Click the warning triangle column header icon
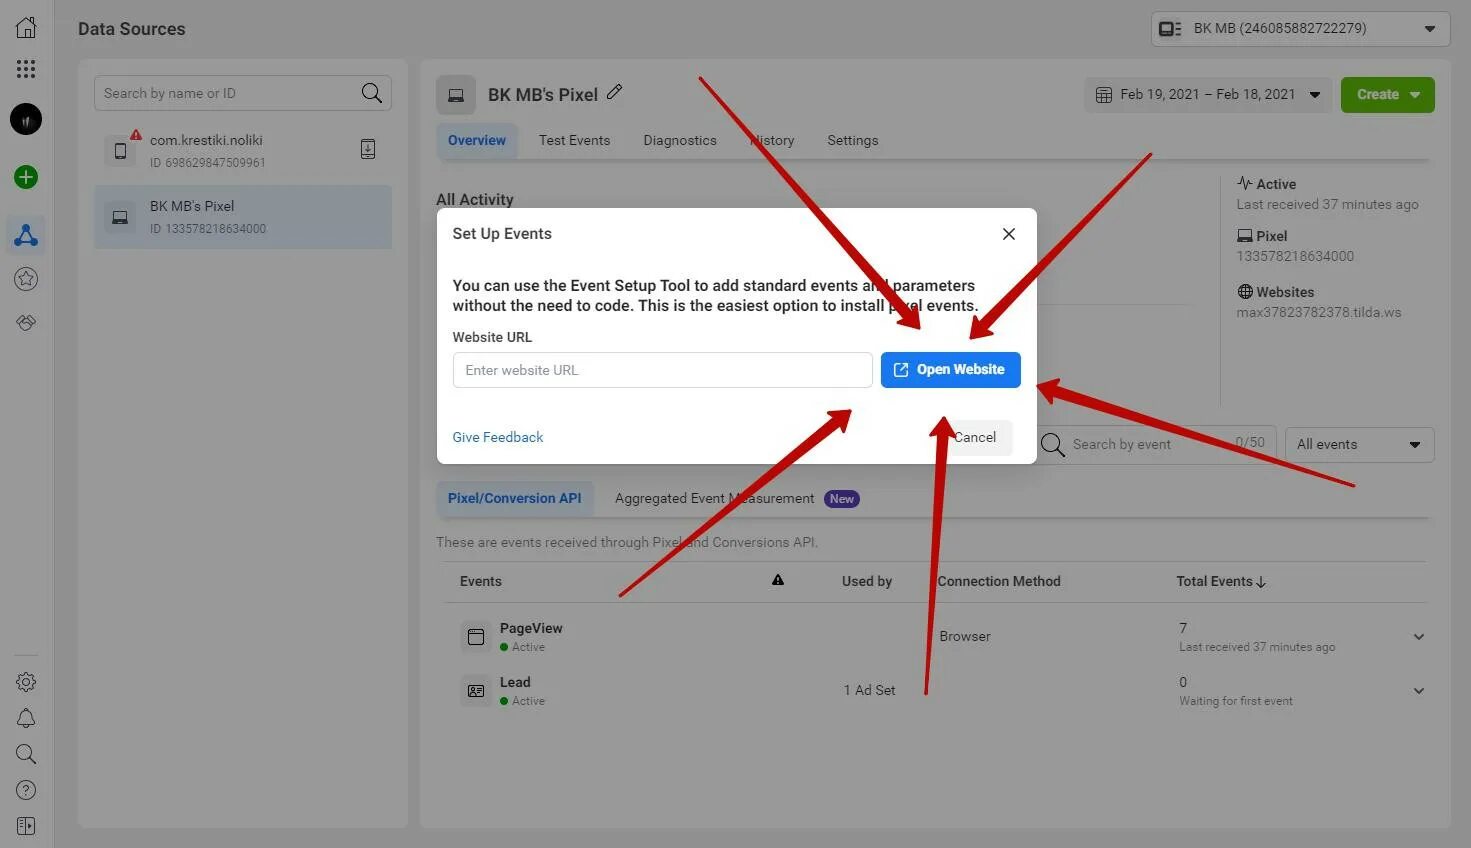The width and height of the screenshot is (1471, 848). 778,580
